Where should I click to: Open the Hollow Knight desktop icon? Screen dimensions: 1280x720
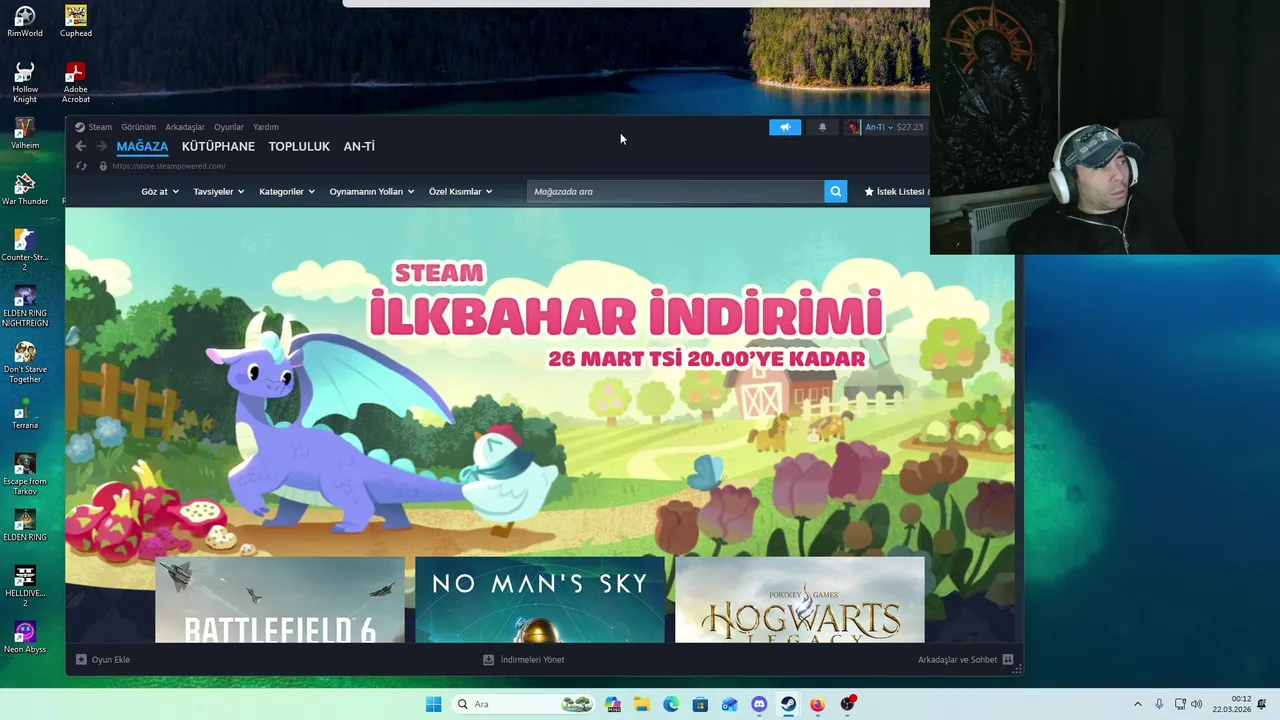tap(25, 82)
